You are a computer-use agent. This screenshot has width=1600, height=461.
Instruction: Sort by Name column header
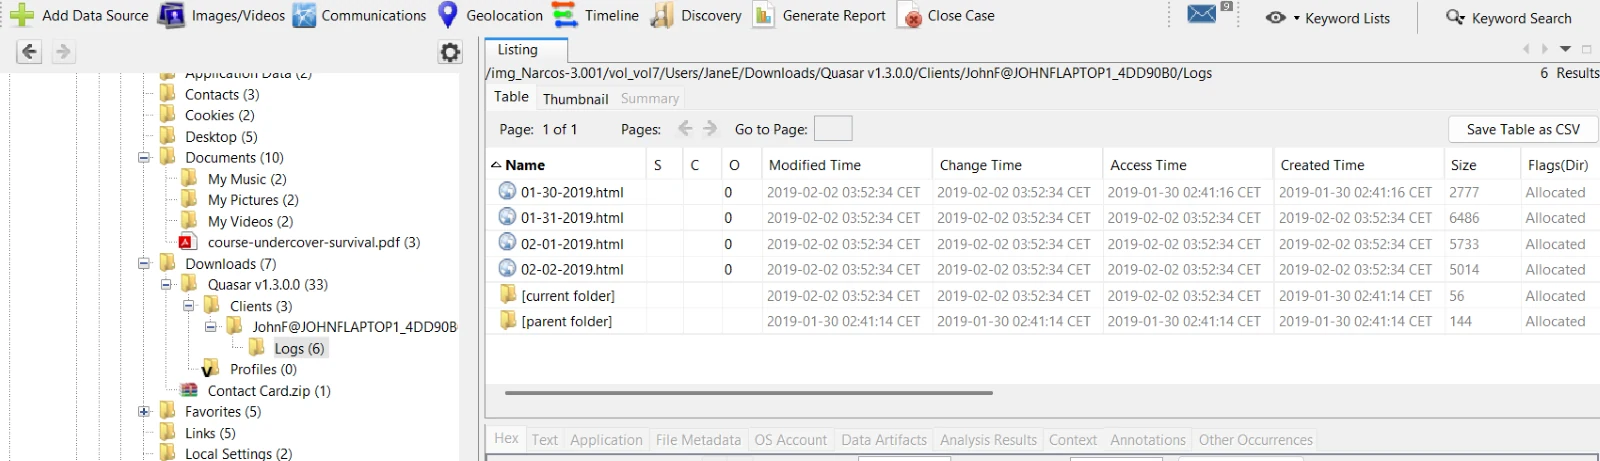pos(566,165)
